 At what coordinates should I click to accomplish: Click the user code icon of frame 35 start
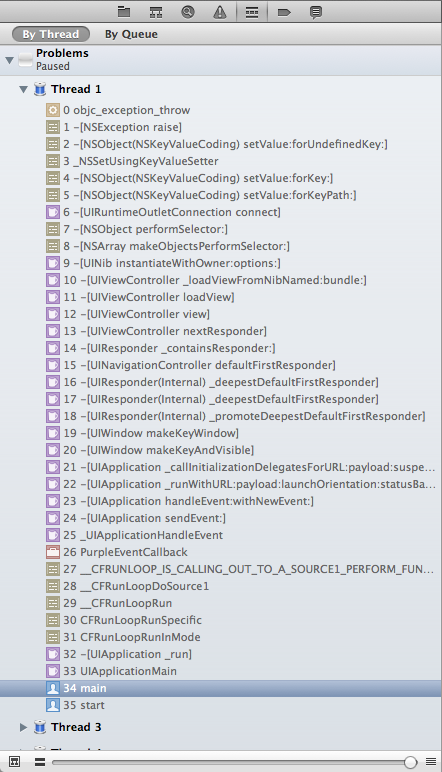[x=53, y=705]
